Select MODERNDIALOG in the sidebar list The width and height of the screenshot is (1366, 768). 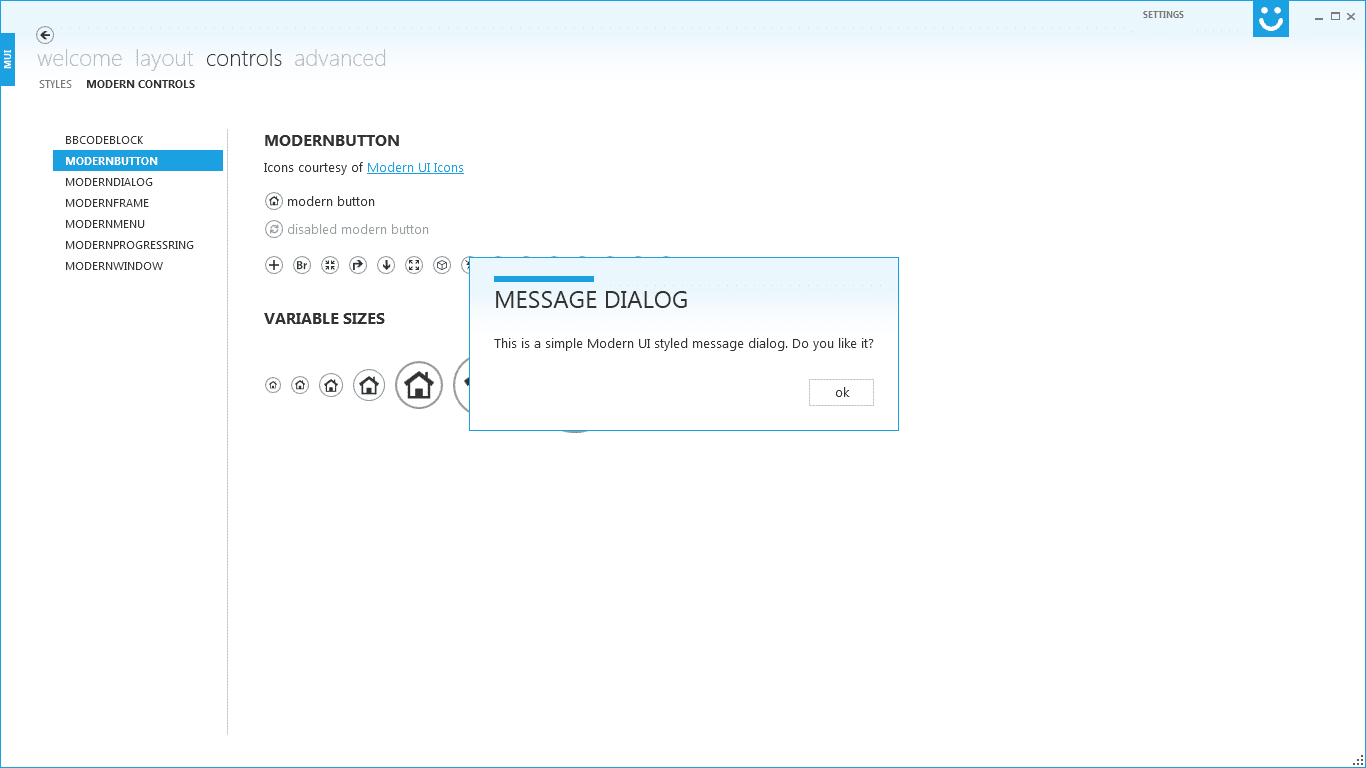(108, 181)
